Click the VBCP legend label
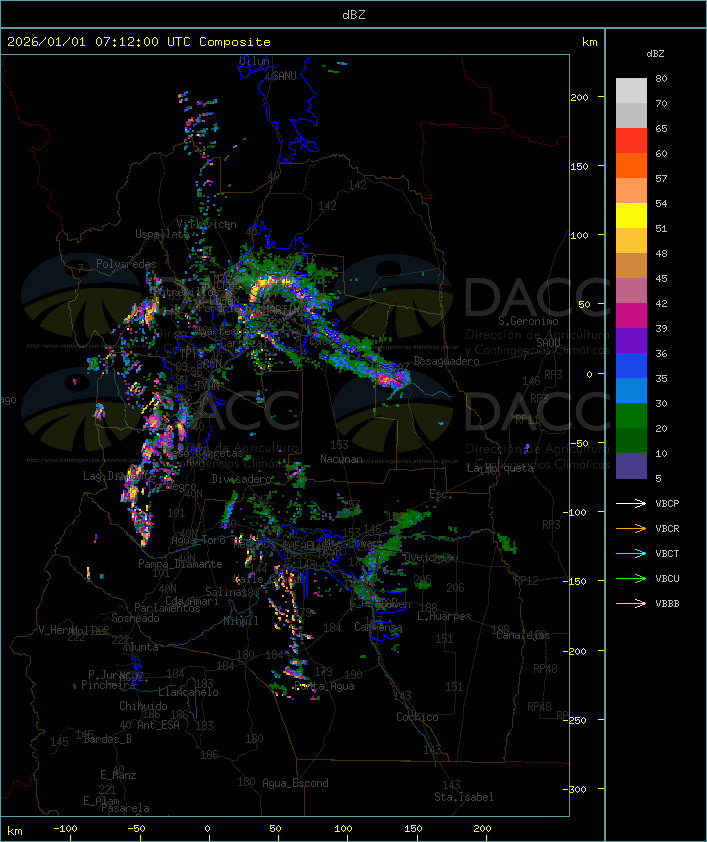Viewport: 707px width, 842px height. point(667,503)
